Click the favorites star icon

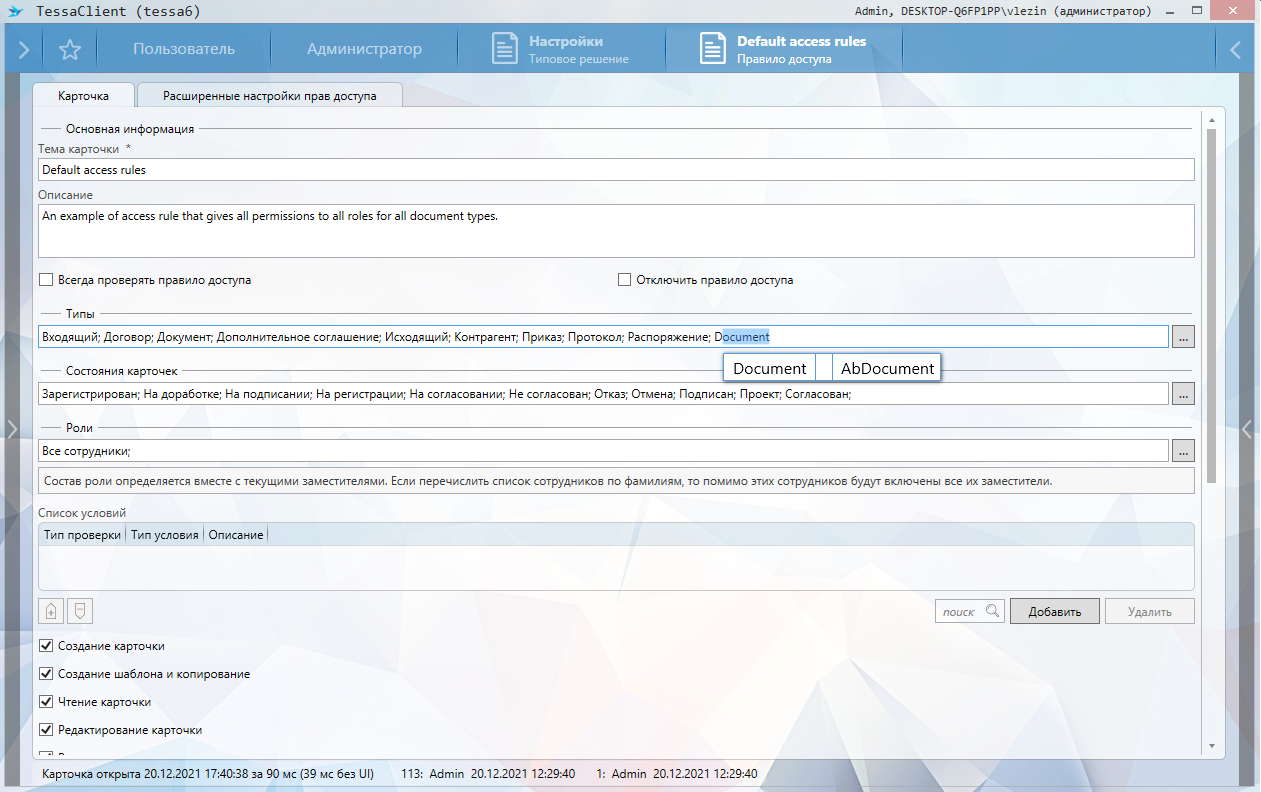coord(69,49)
